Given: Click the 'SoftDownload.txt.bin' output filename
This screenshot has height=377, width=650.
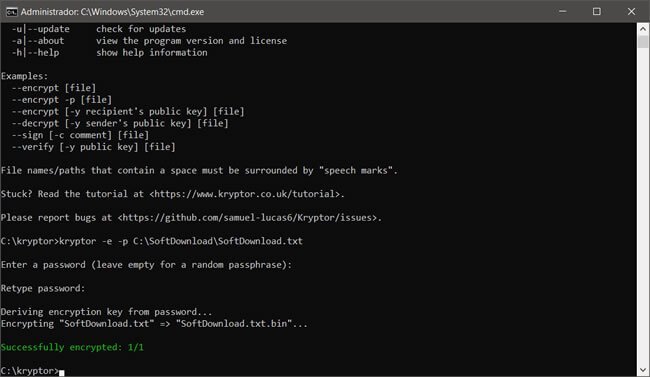Looking at the screenshot, I should coord(234,323).
